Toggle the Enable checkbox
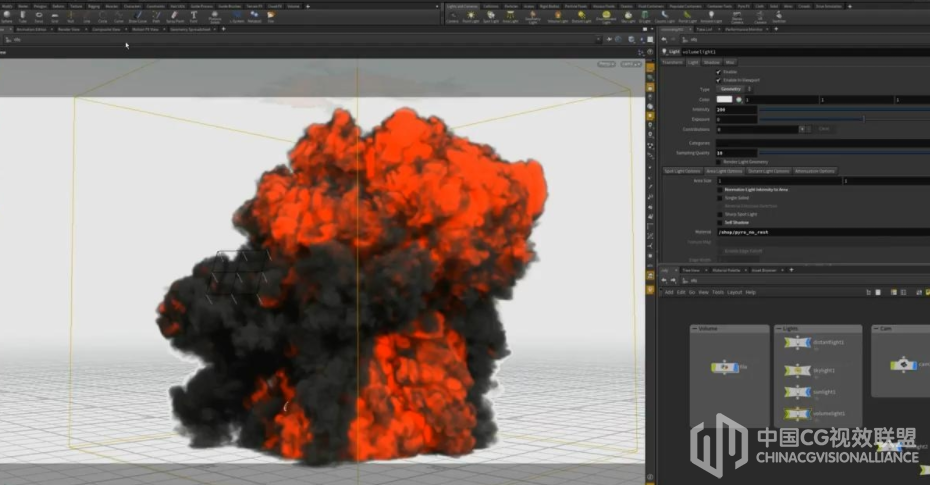Viewport: 930px width, 485px height. 718,72
